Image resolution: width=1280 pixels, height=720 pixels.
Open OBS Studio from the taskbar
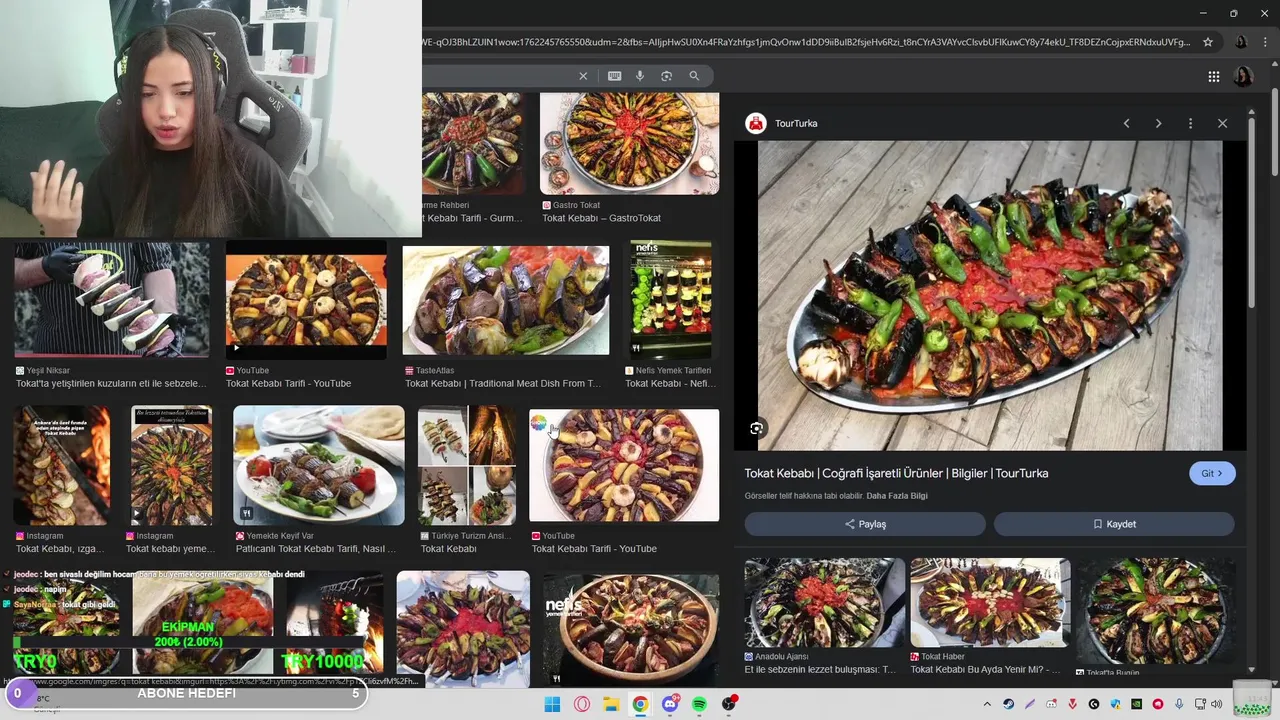[x=729, y=704]
